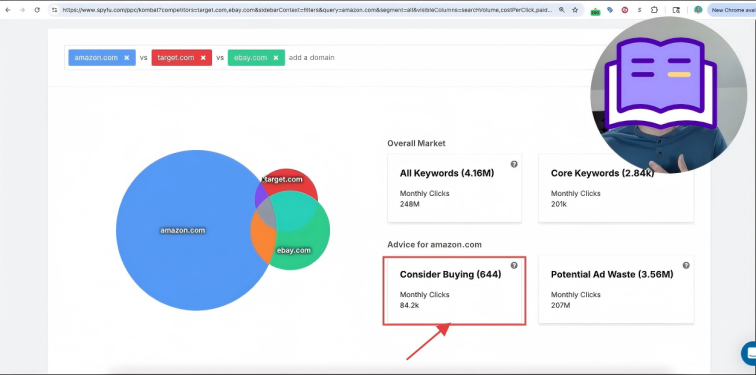
Task: Click the 84.2k monthly clicks value
Action: (409, 306)
